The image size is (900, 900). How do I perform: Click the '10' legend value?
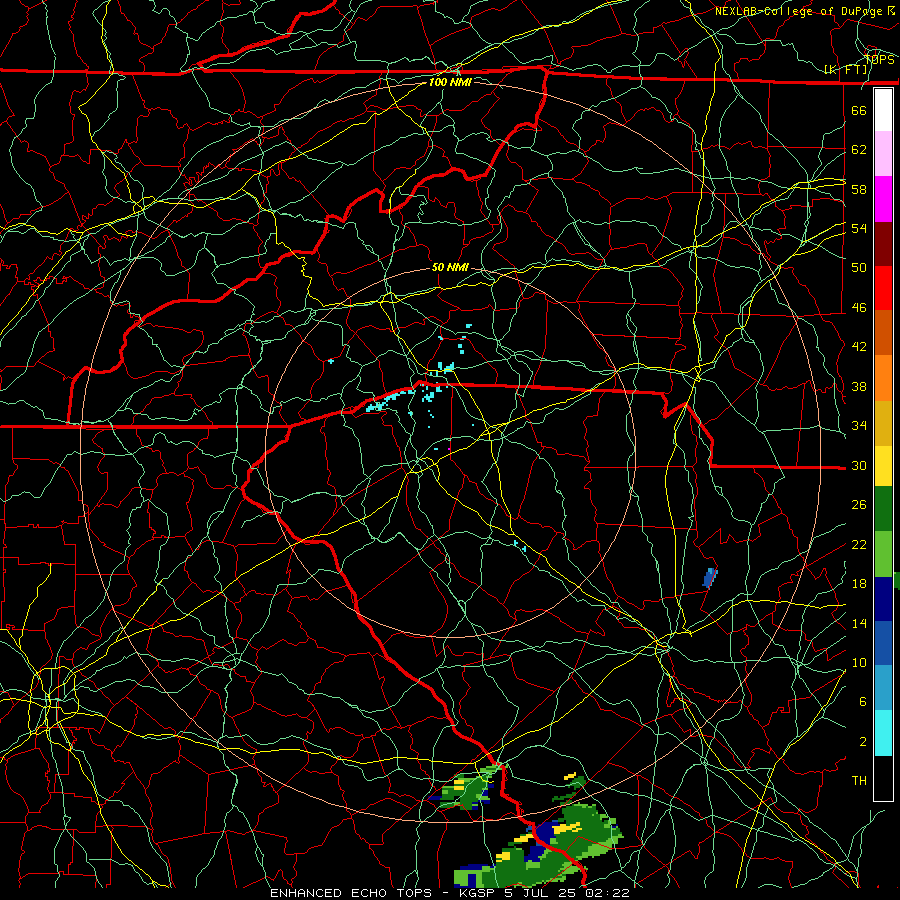859,662
